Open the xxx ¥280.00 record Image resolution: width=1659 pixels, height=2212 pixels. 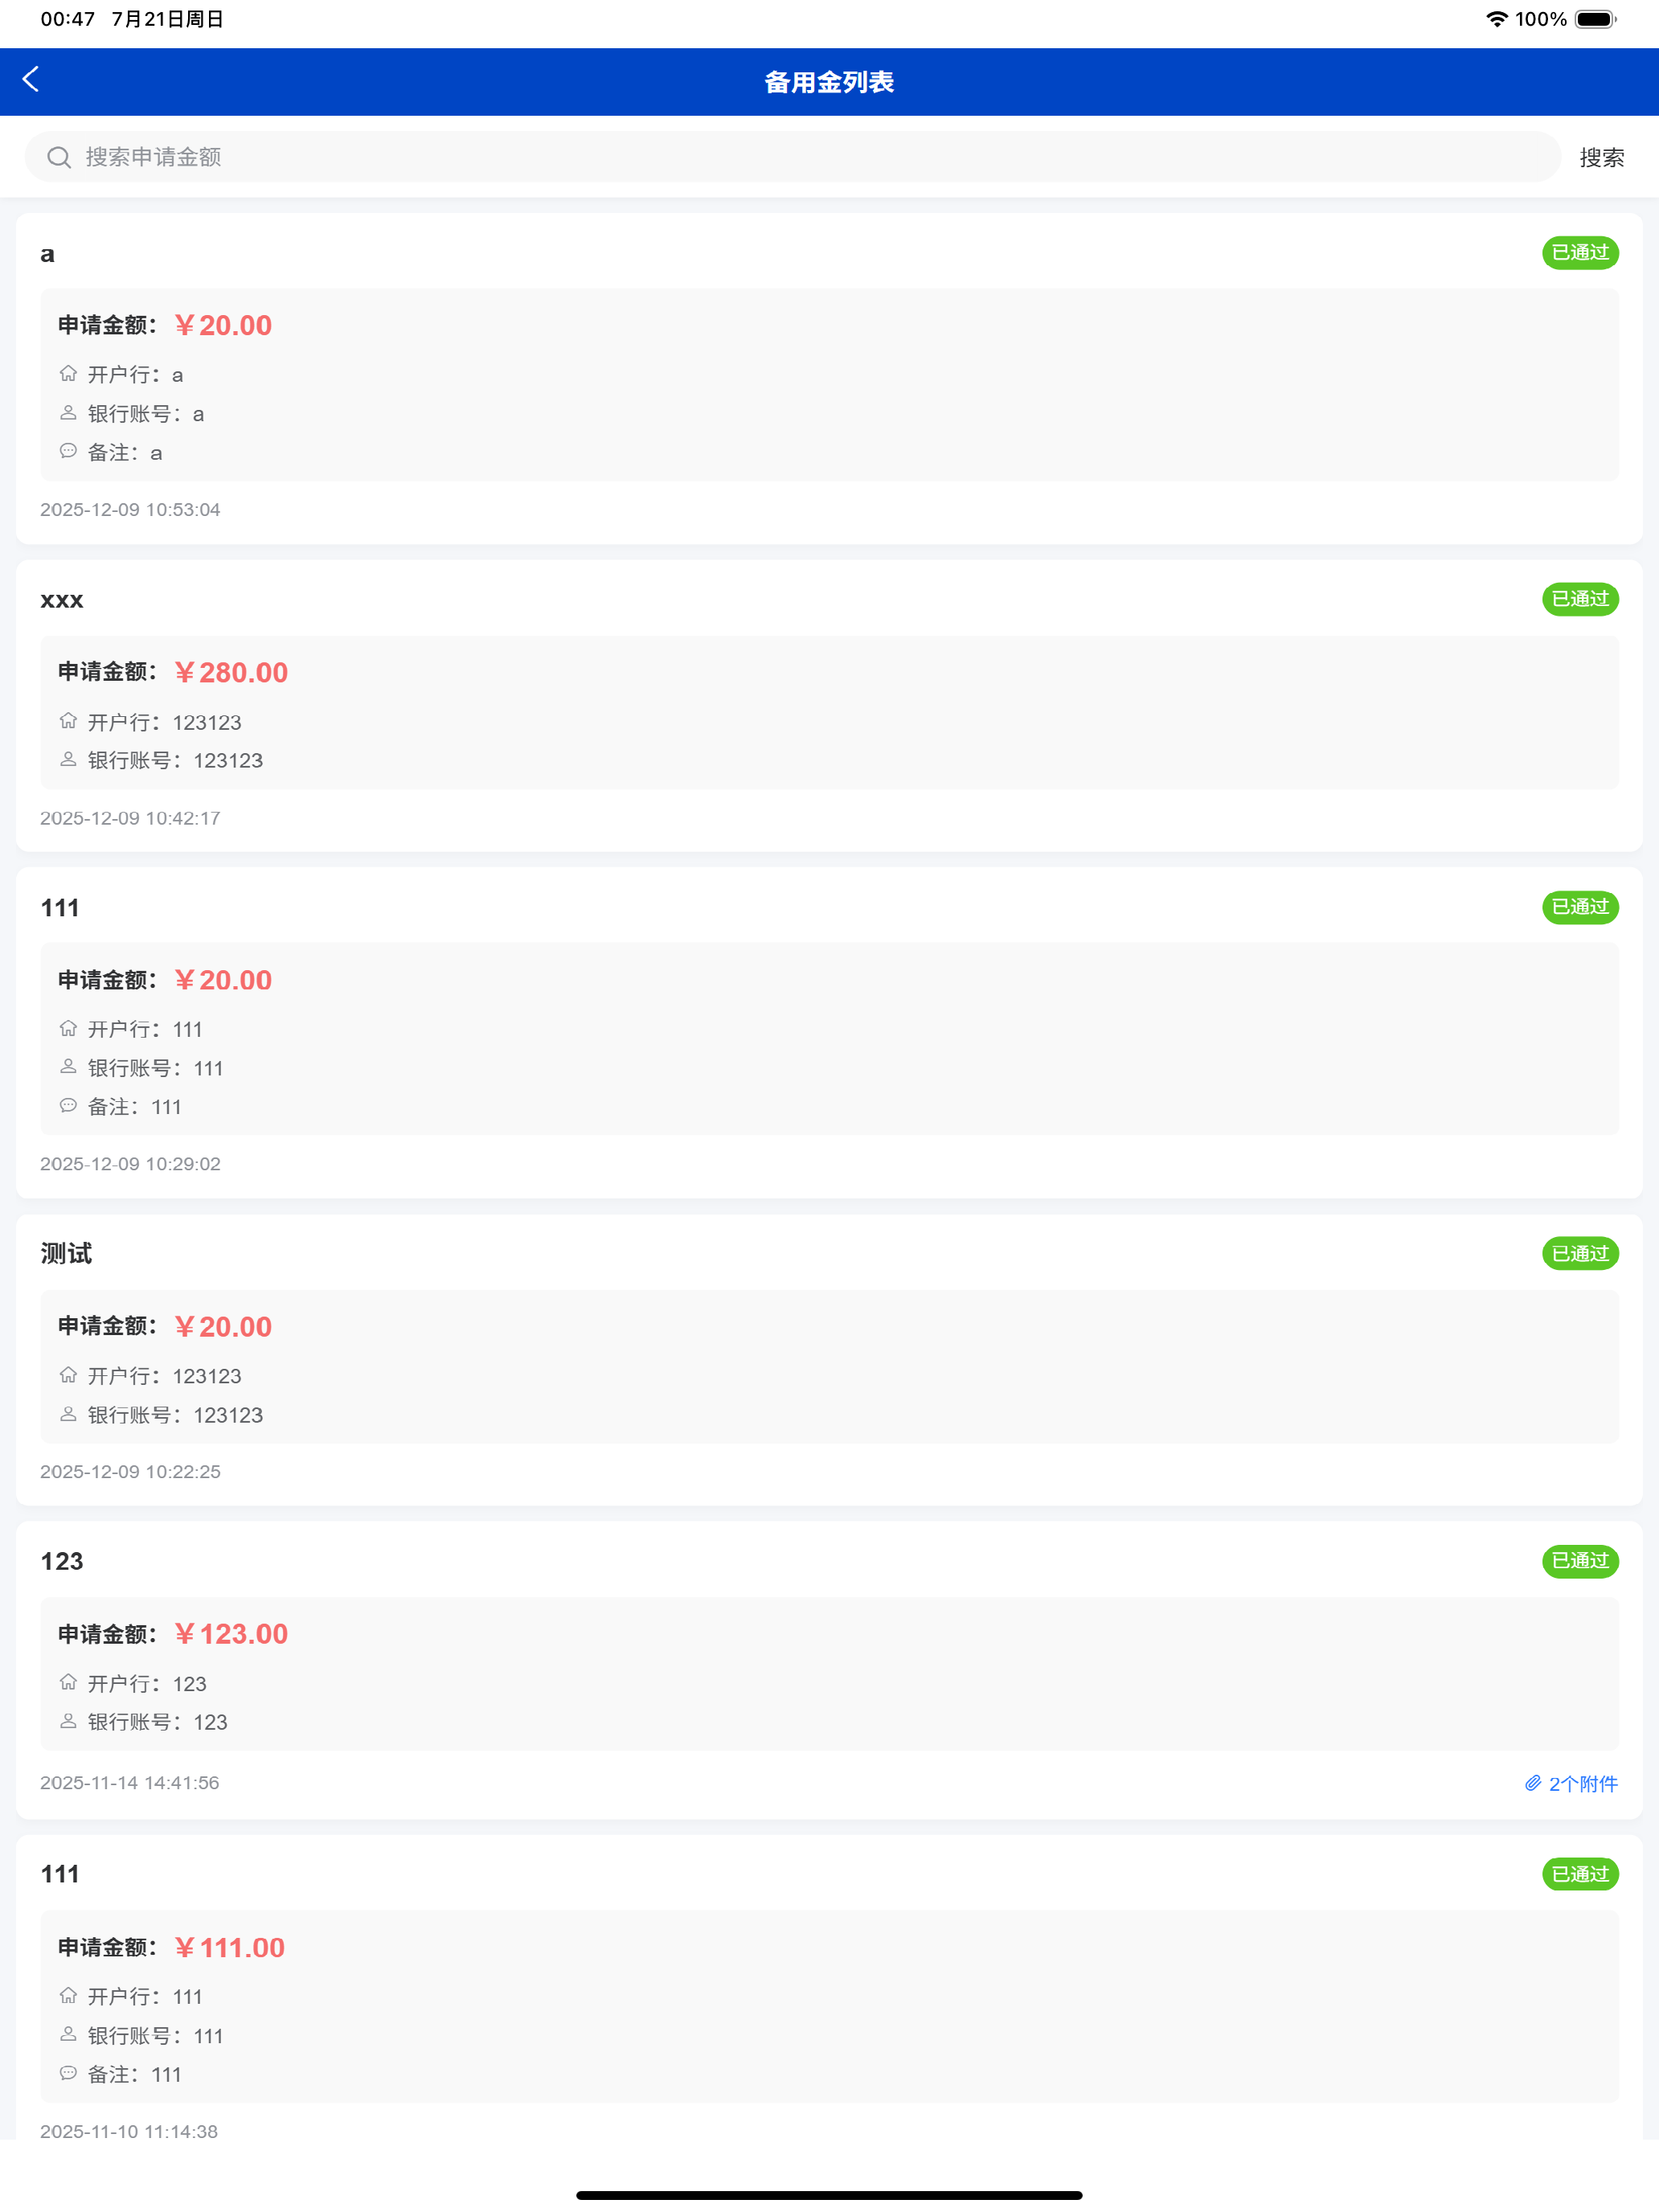pyautogui.click(x=829, y=706)
